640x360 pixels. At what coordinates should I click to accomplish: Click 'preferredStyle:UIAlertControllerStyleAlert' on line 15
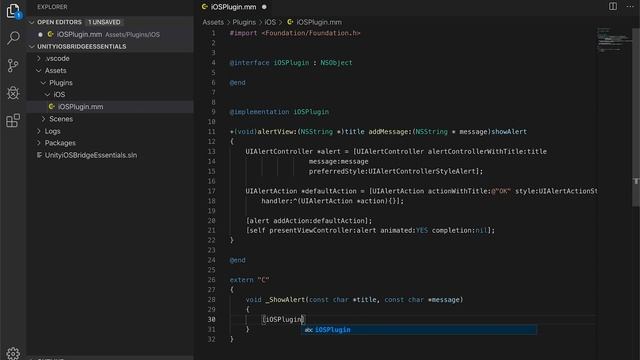point(396,171)
